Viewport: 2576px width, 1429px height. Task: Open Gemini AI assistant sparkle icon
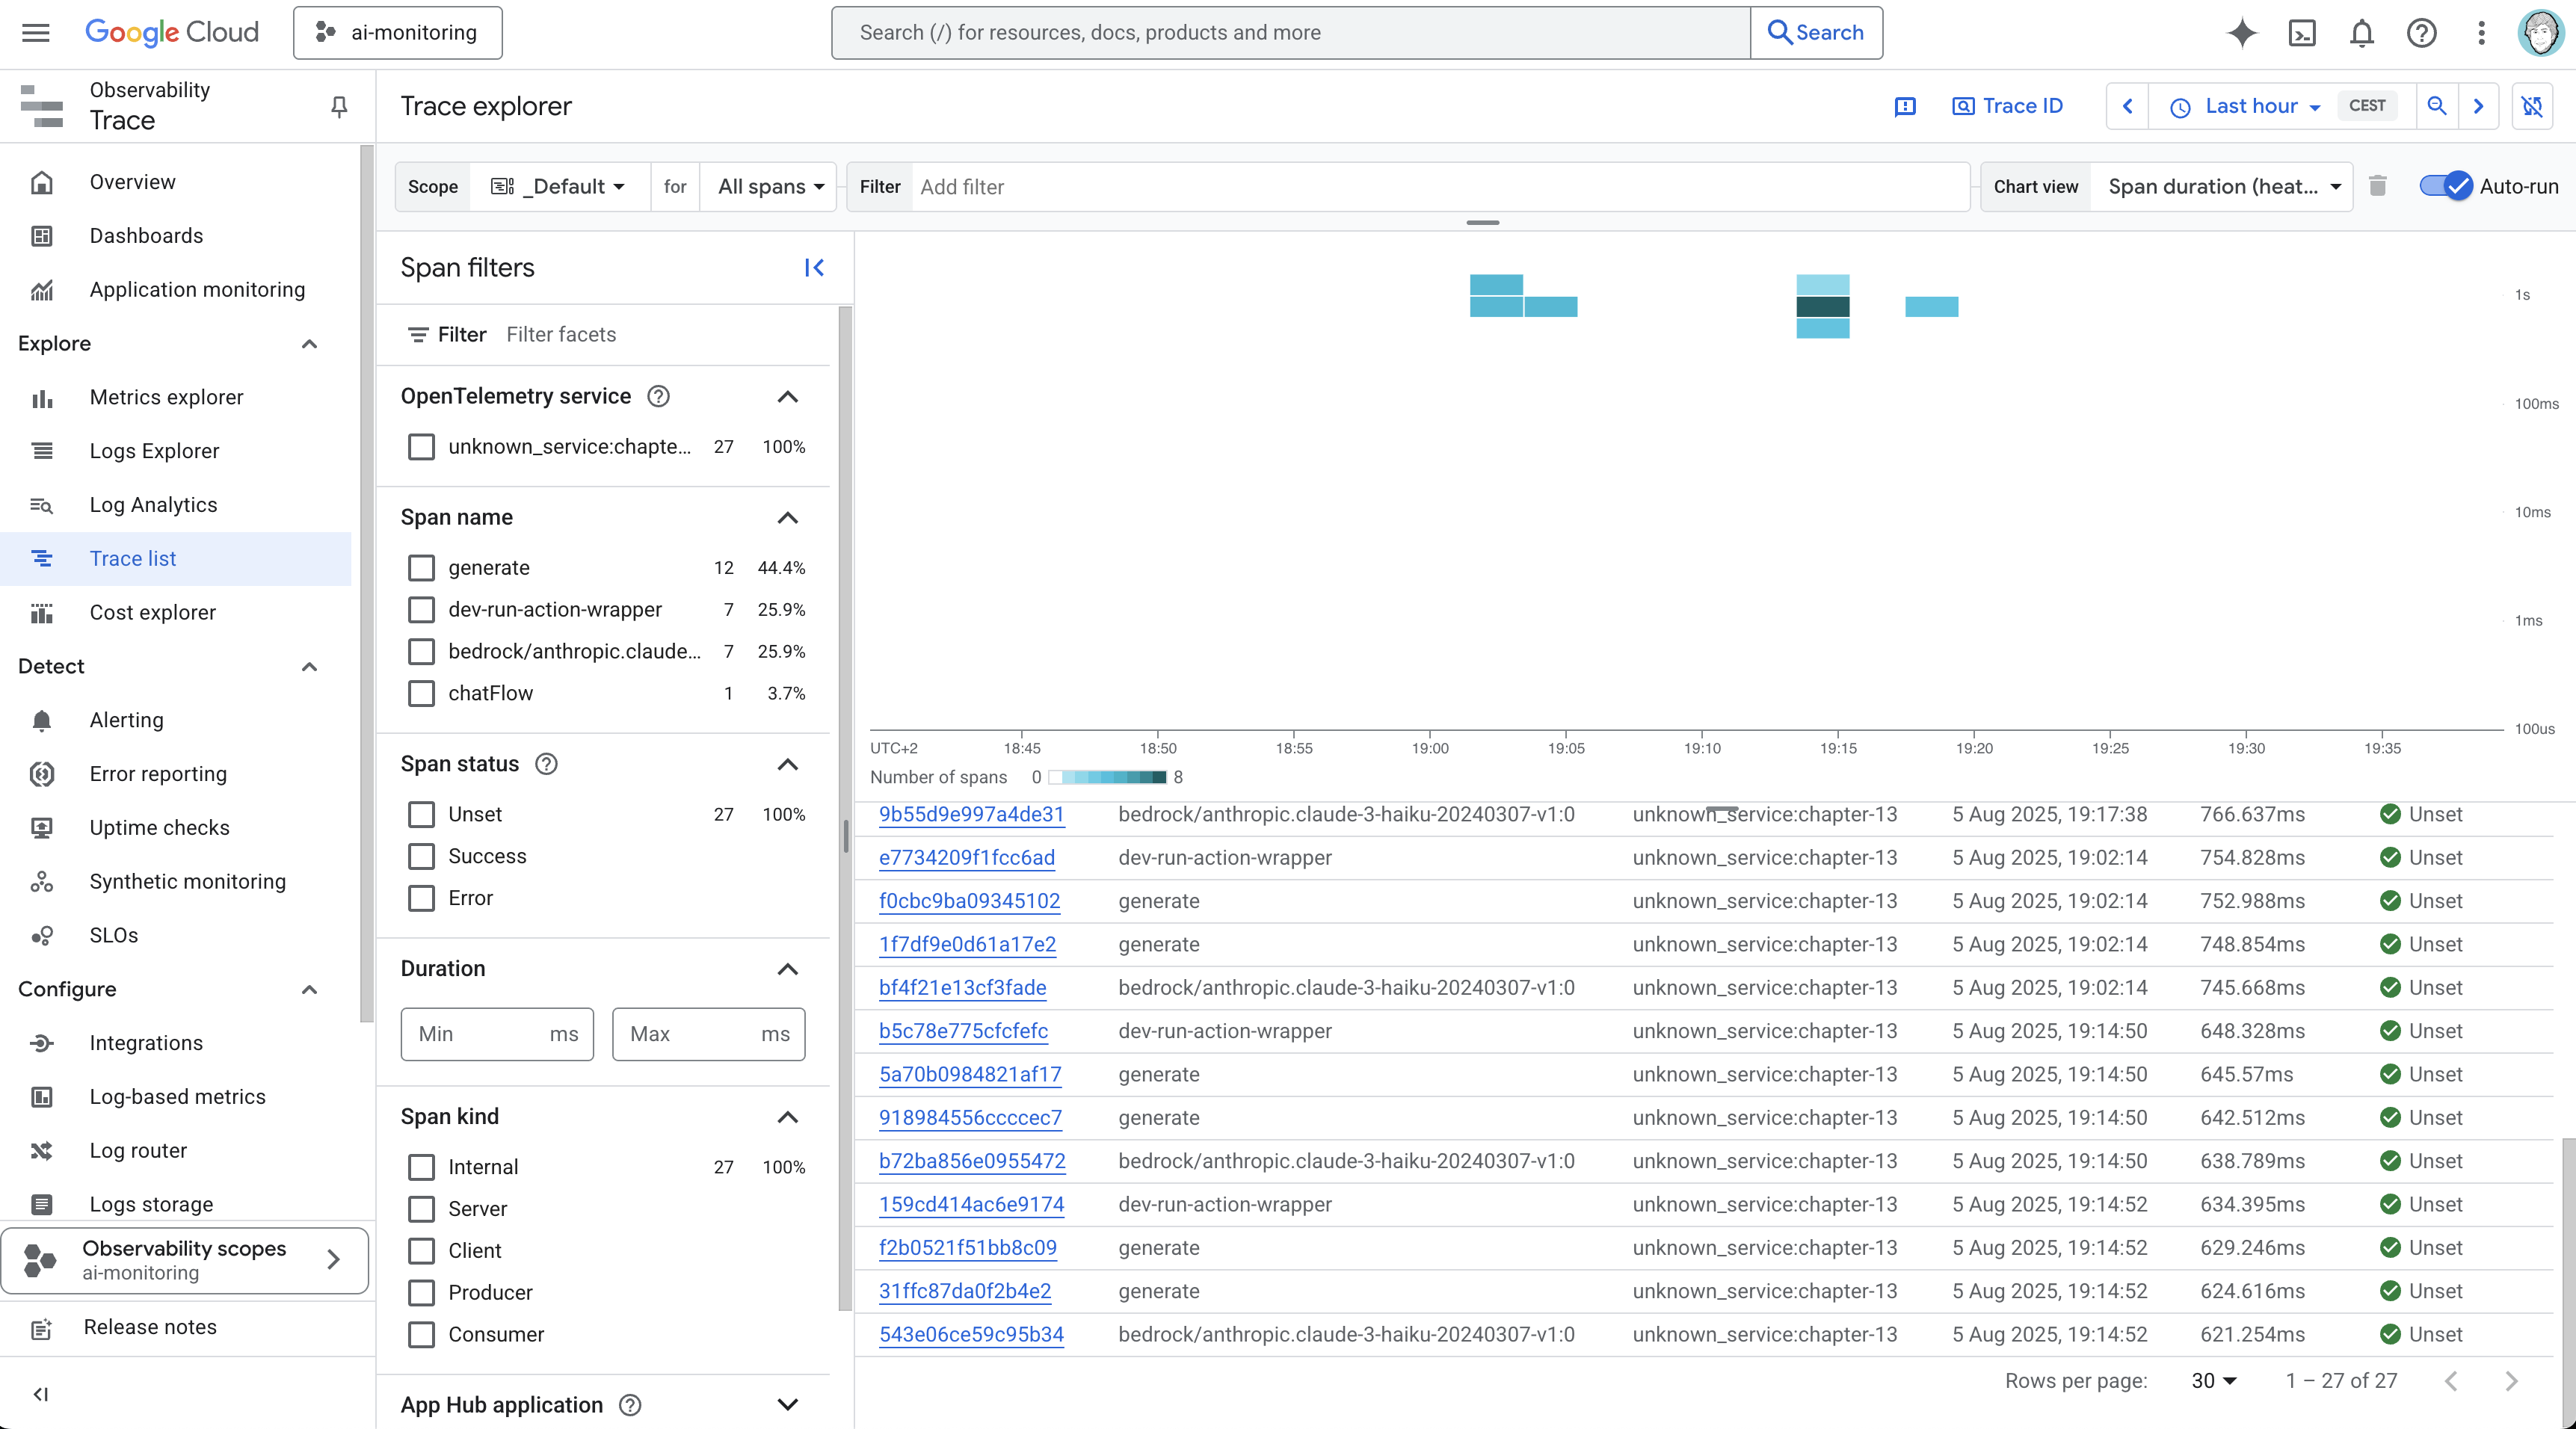pos(2243,33)
